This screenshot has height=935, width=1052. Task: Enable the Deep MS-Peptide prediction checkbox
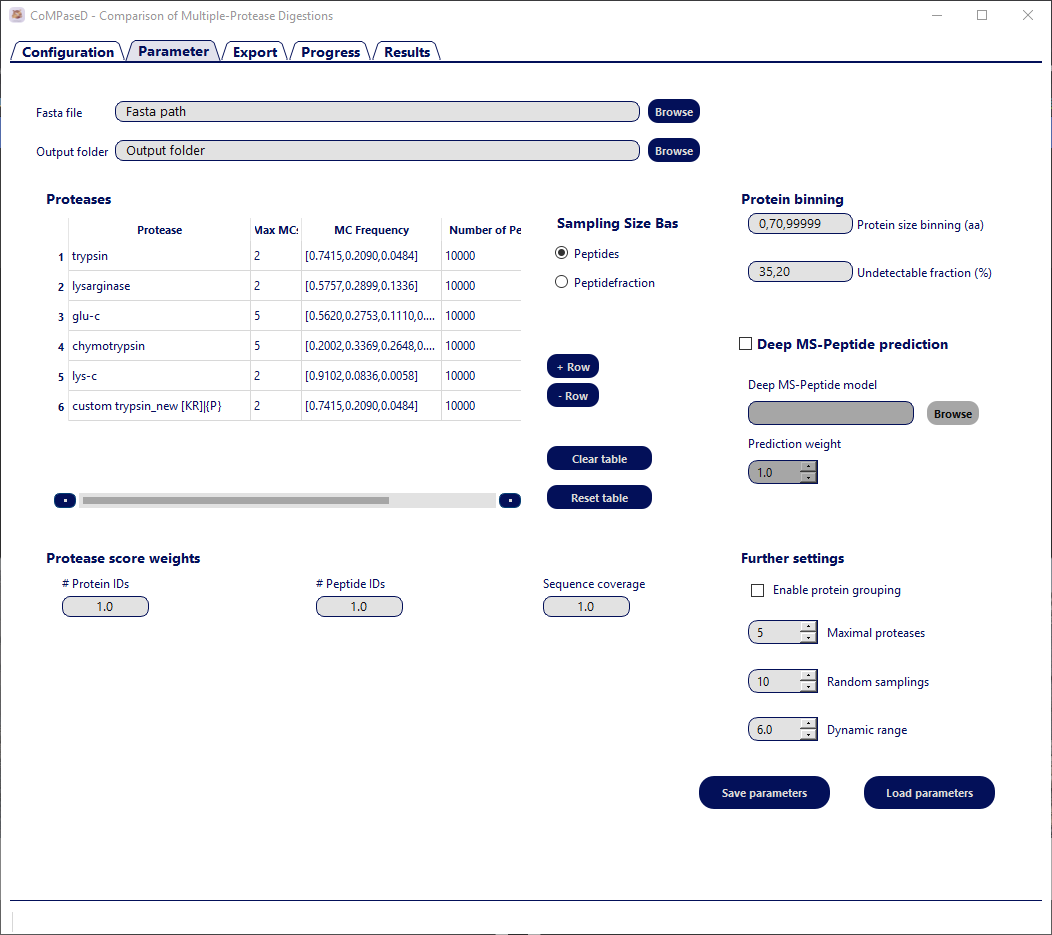tap(745, 344)
